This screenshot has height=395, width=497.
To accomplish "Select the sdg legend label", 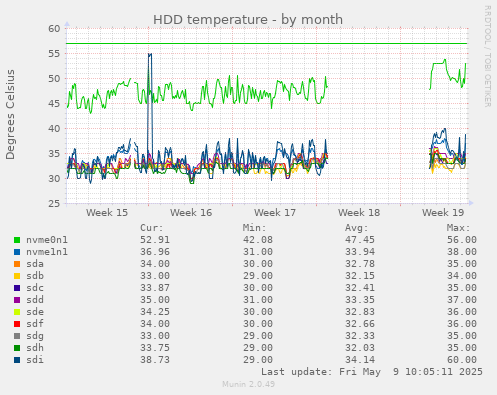I will coord(35,336).
